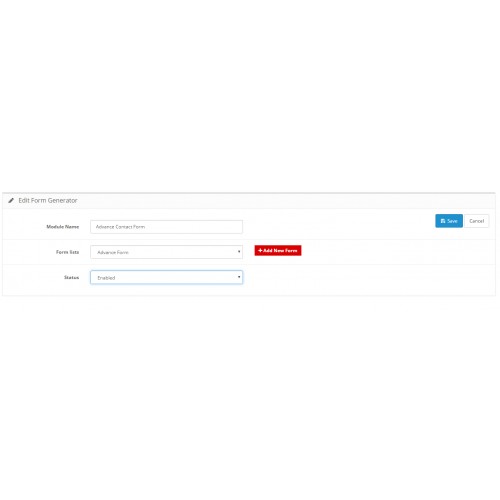Click the floppy disk icon on Save
Image resolution: width=500 pixels, height=500 pixels.
coord(443,221)
